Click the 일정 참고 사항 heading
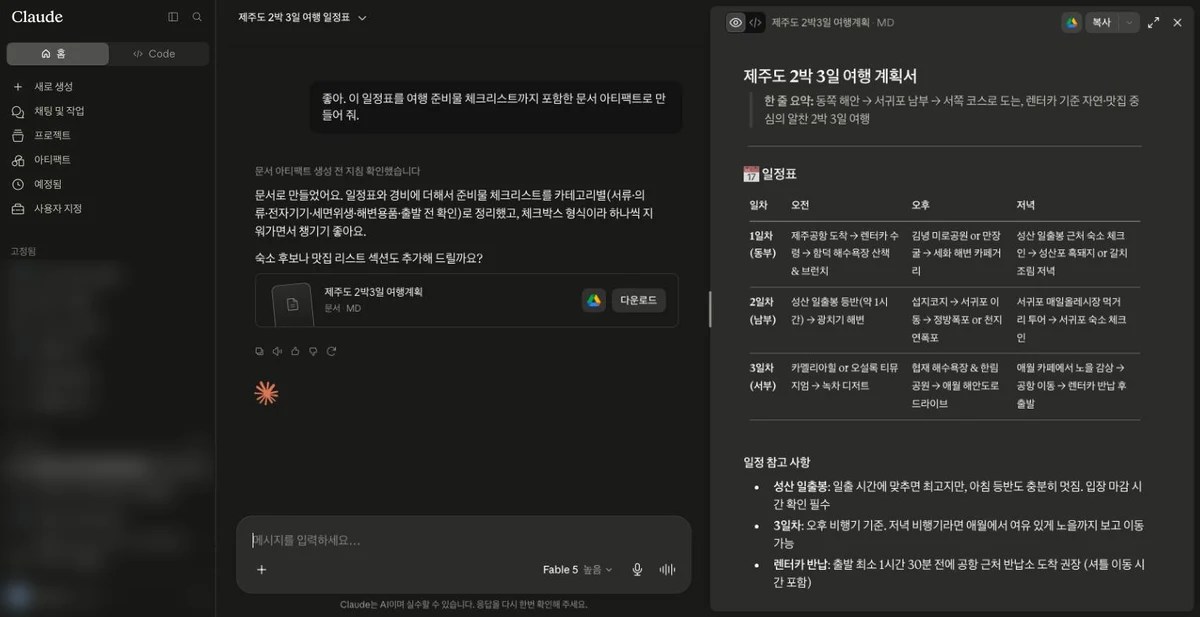The height and width of the screenshot is (617, 1200). tap(777, 462)
